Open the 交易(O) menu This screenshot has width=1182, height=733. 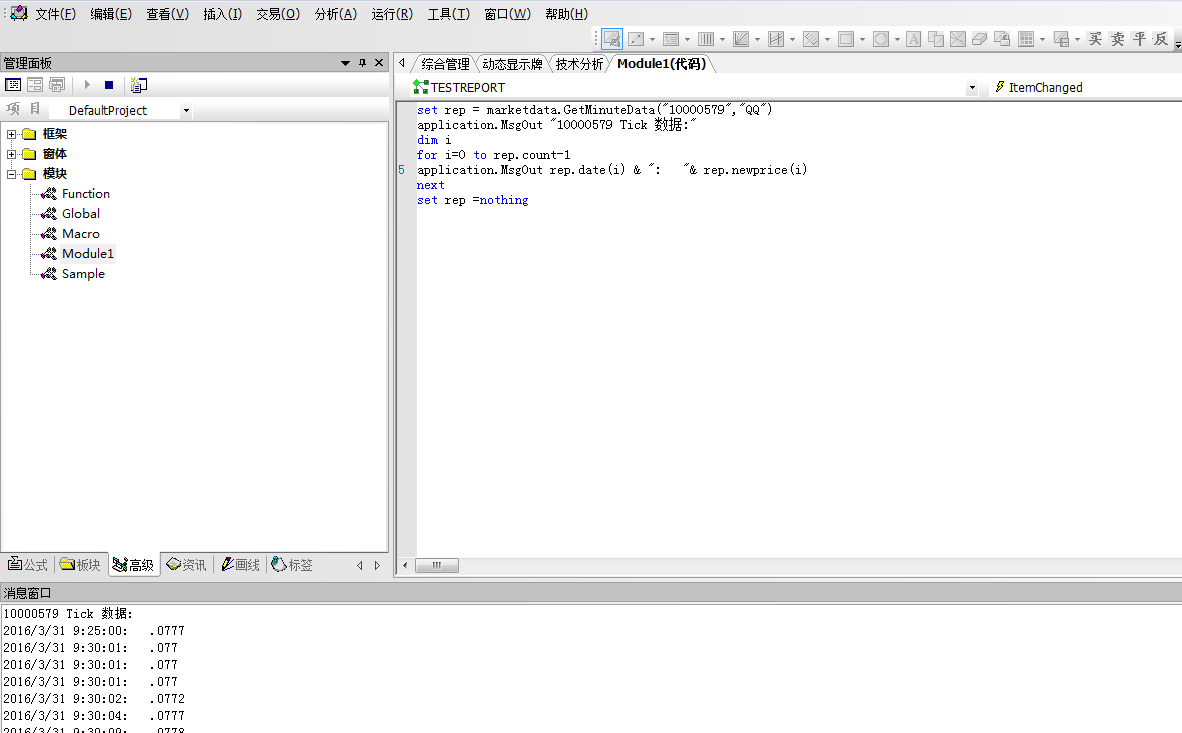click(x=278, y=14)
